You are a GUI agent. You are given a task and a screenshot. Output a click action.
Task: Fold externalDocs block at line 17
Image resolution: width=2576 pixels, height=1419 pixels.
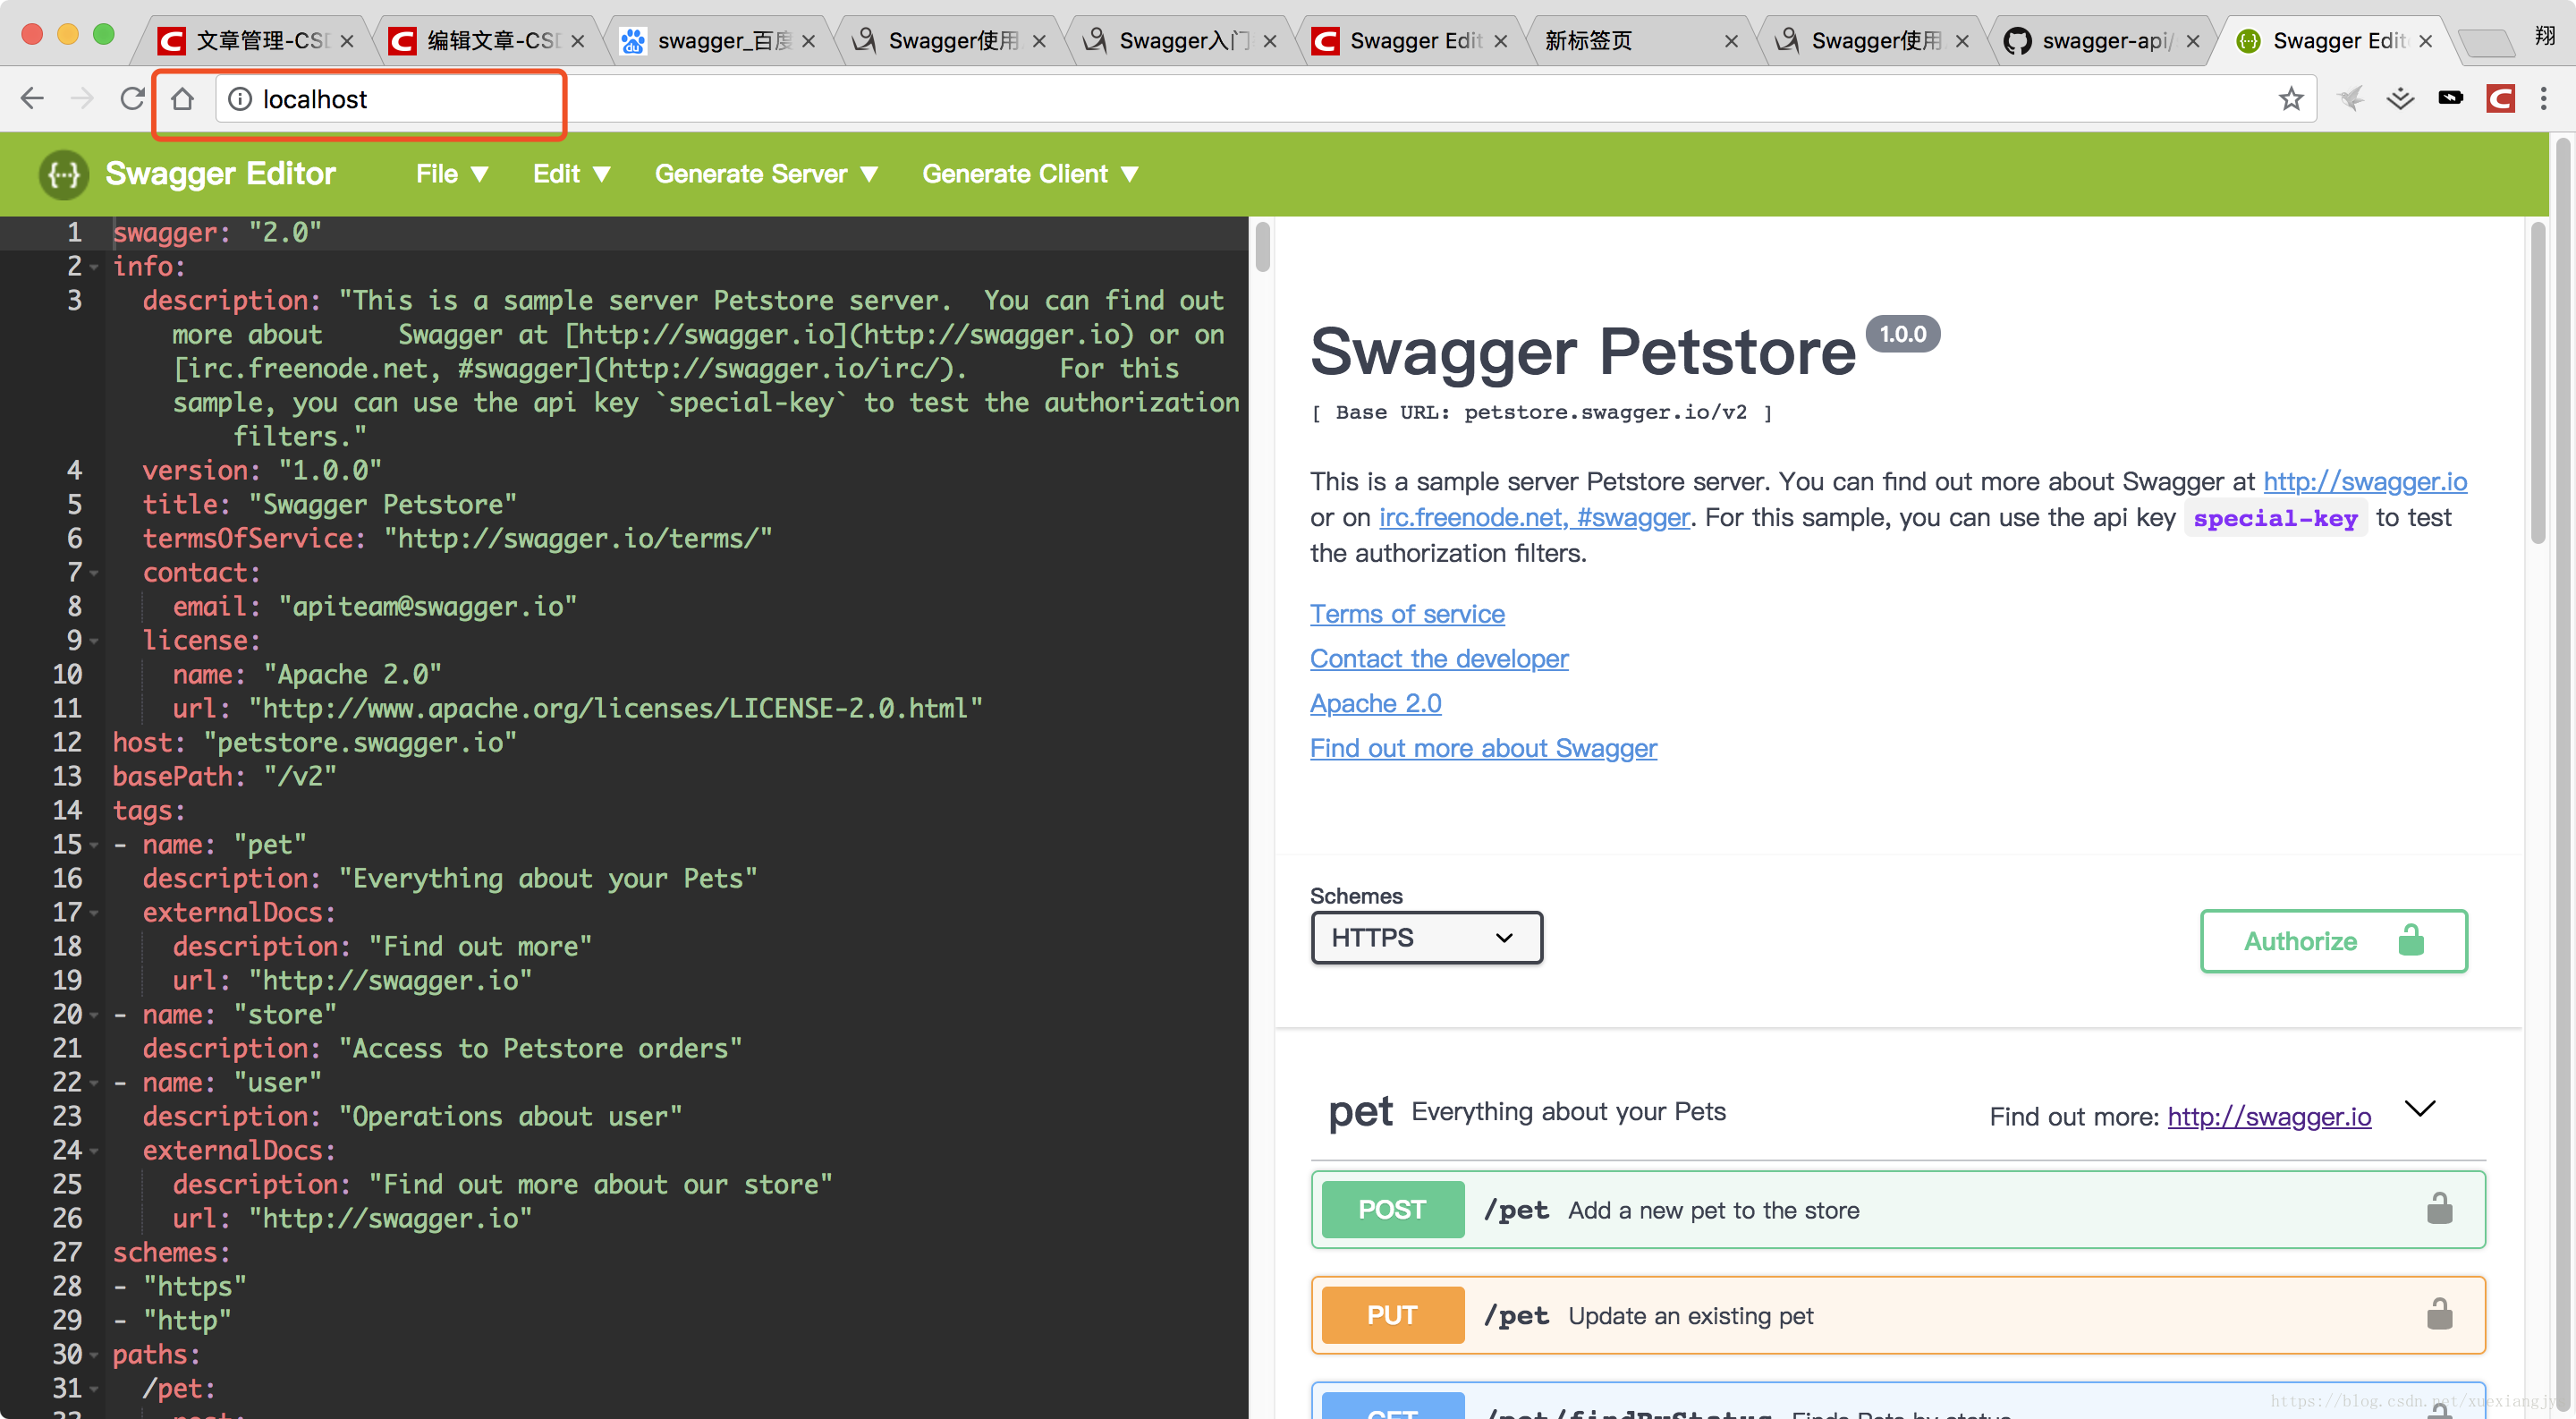(94, 913)
